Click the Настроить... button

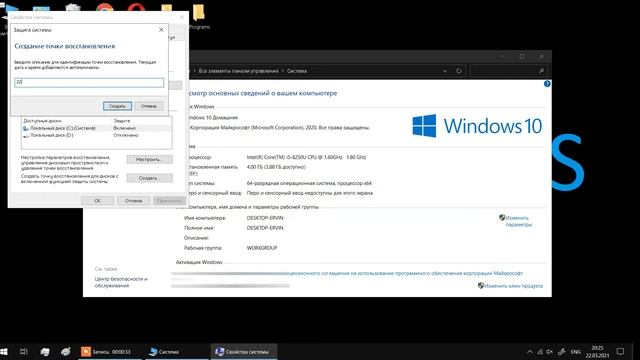(x=149, y=160)
